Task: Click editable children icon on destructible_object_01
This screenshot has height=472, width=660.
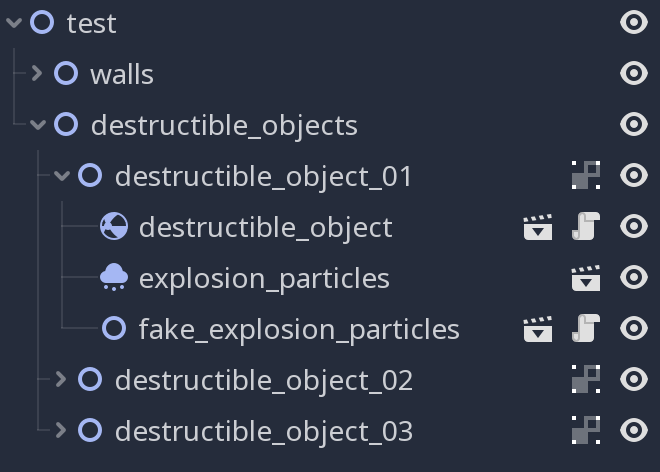Action: [x=586, y=175]
